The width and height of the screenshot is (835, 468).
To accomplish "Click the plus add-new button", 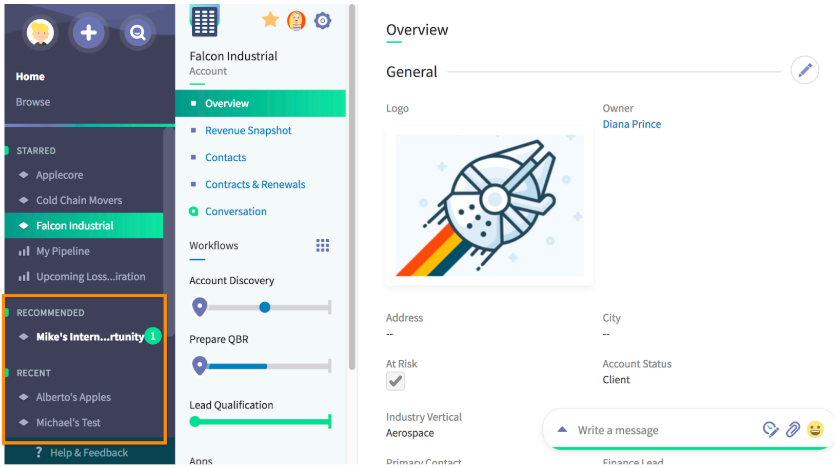I will 88,33.
